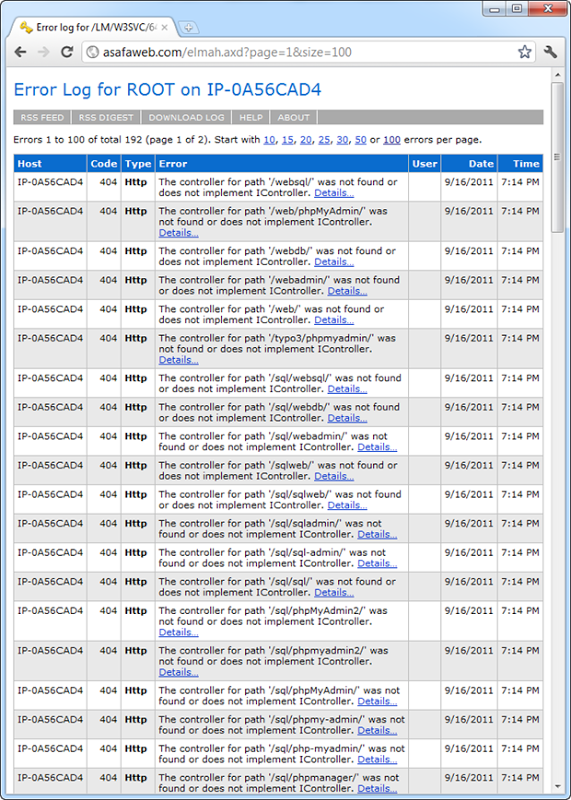Open a new tab with plus button
The image size is (571, 800).
coord(188,28)
